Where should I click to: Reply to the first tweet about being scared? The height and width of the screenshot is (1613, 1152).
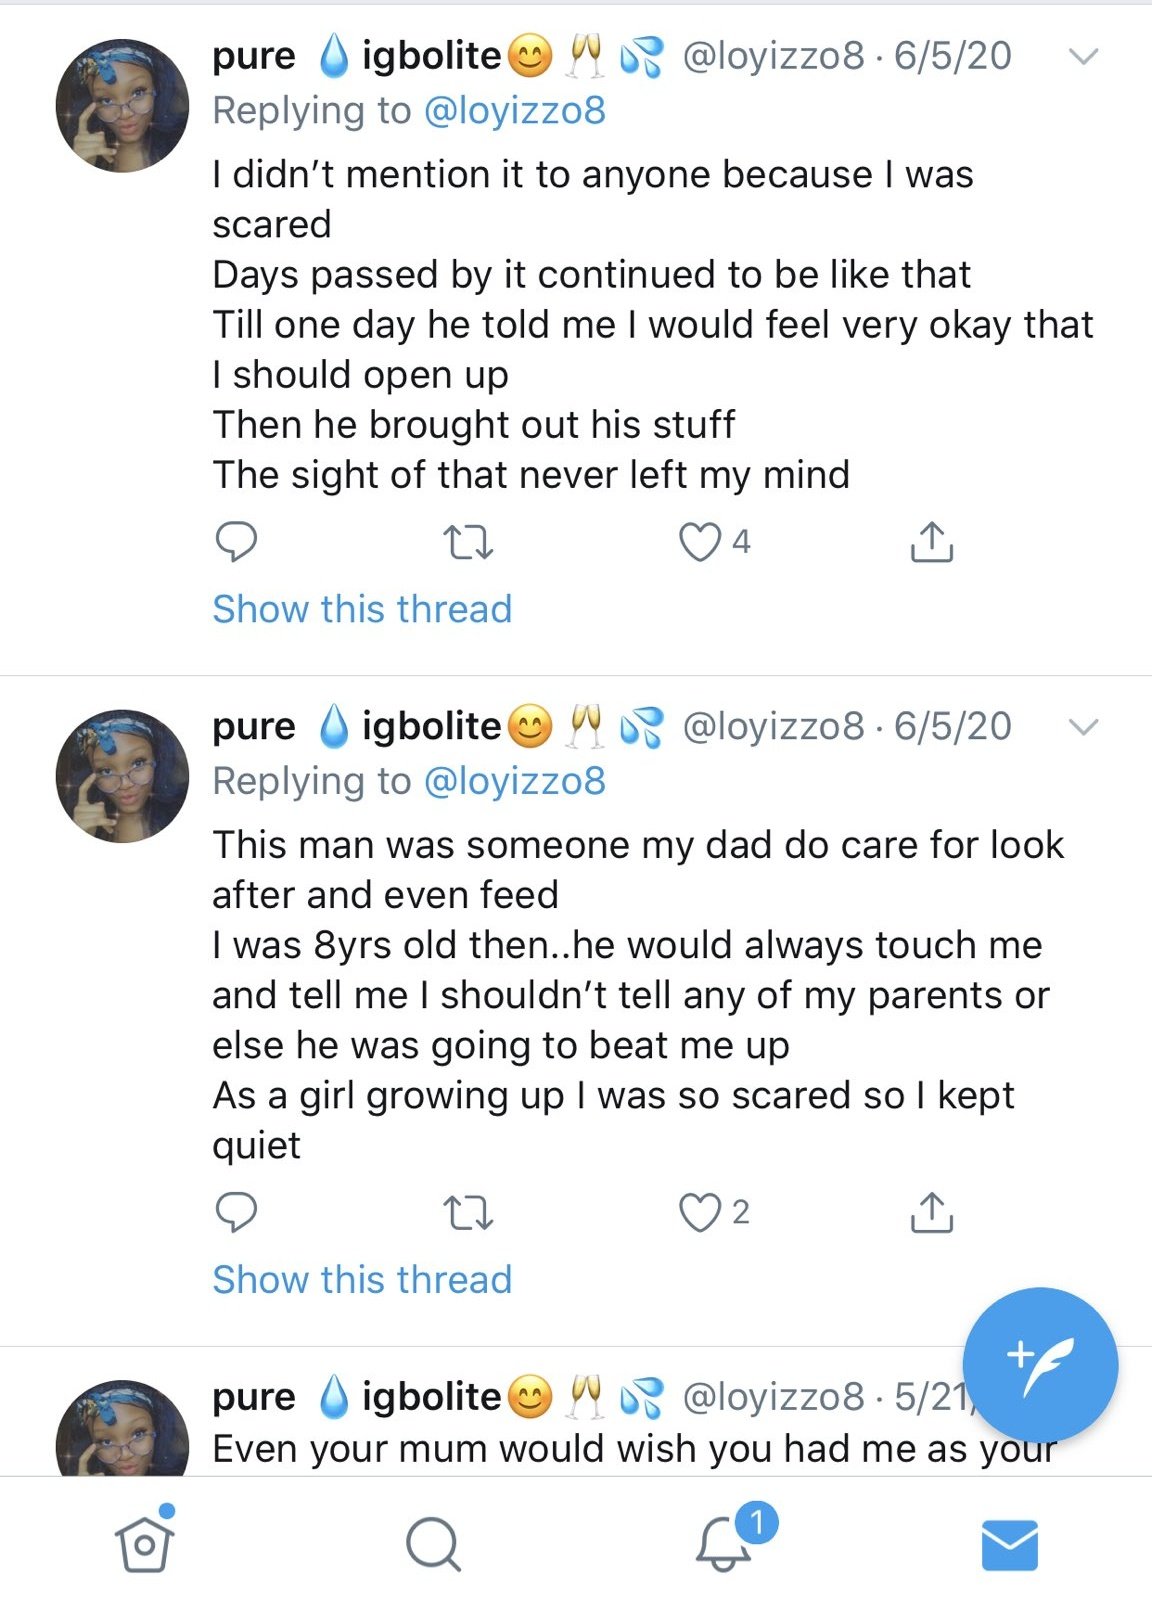[x=236, y=542]
